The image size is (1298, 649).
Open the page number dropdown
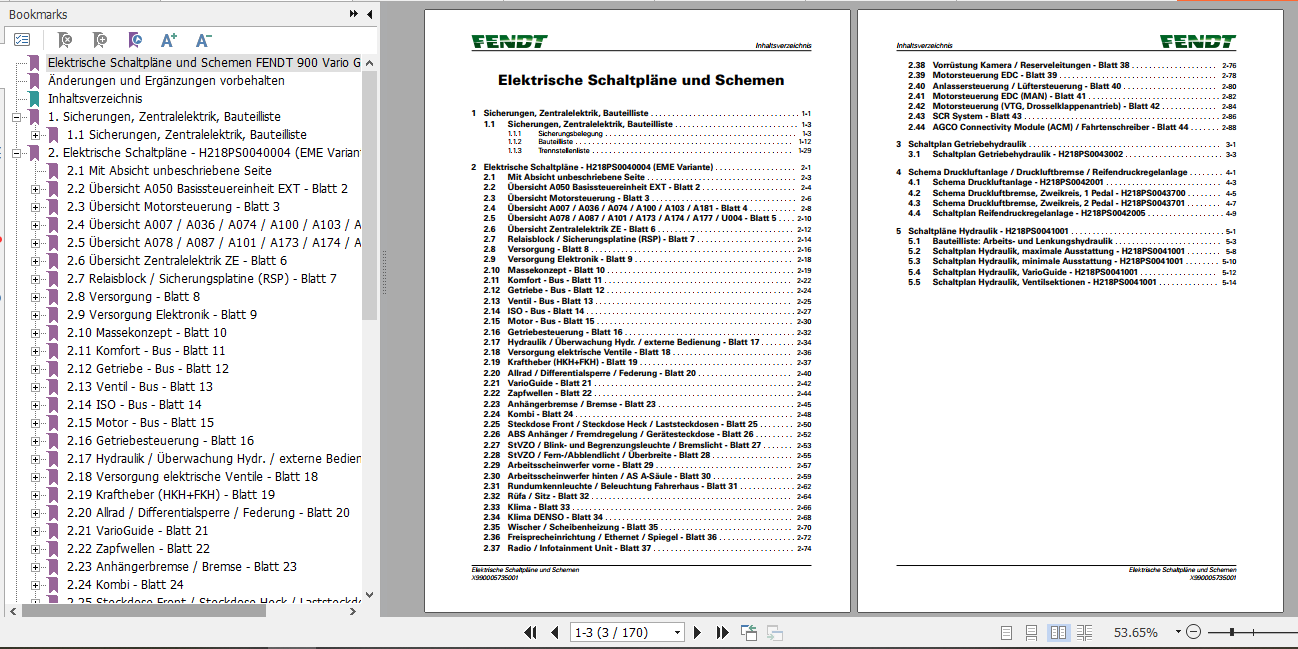[x=677, y=632]
